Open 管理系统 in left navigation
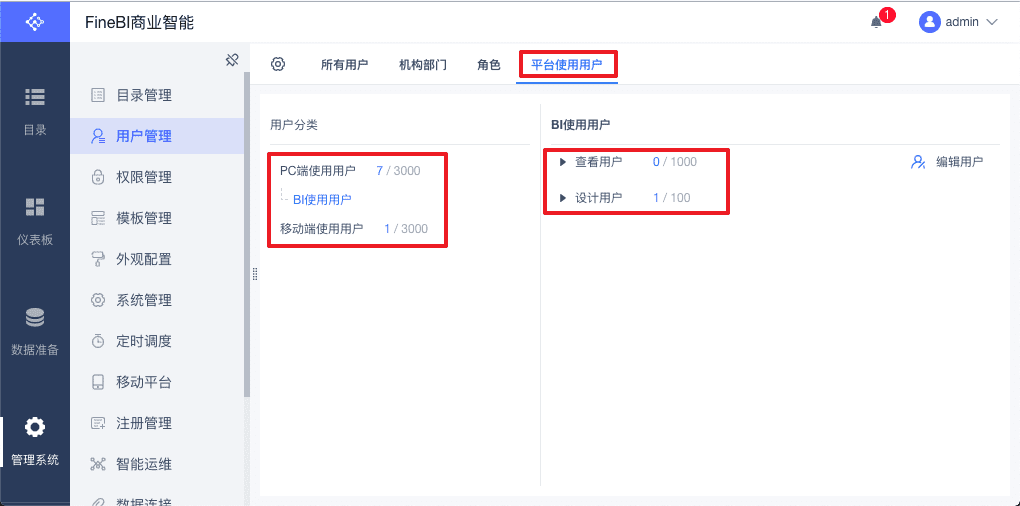1020x506 pixels. point(34,442)
